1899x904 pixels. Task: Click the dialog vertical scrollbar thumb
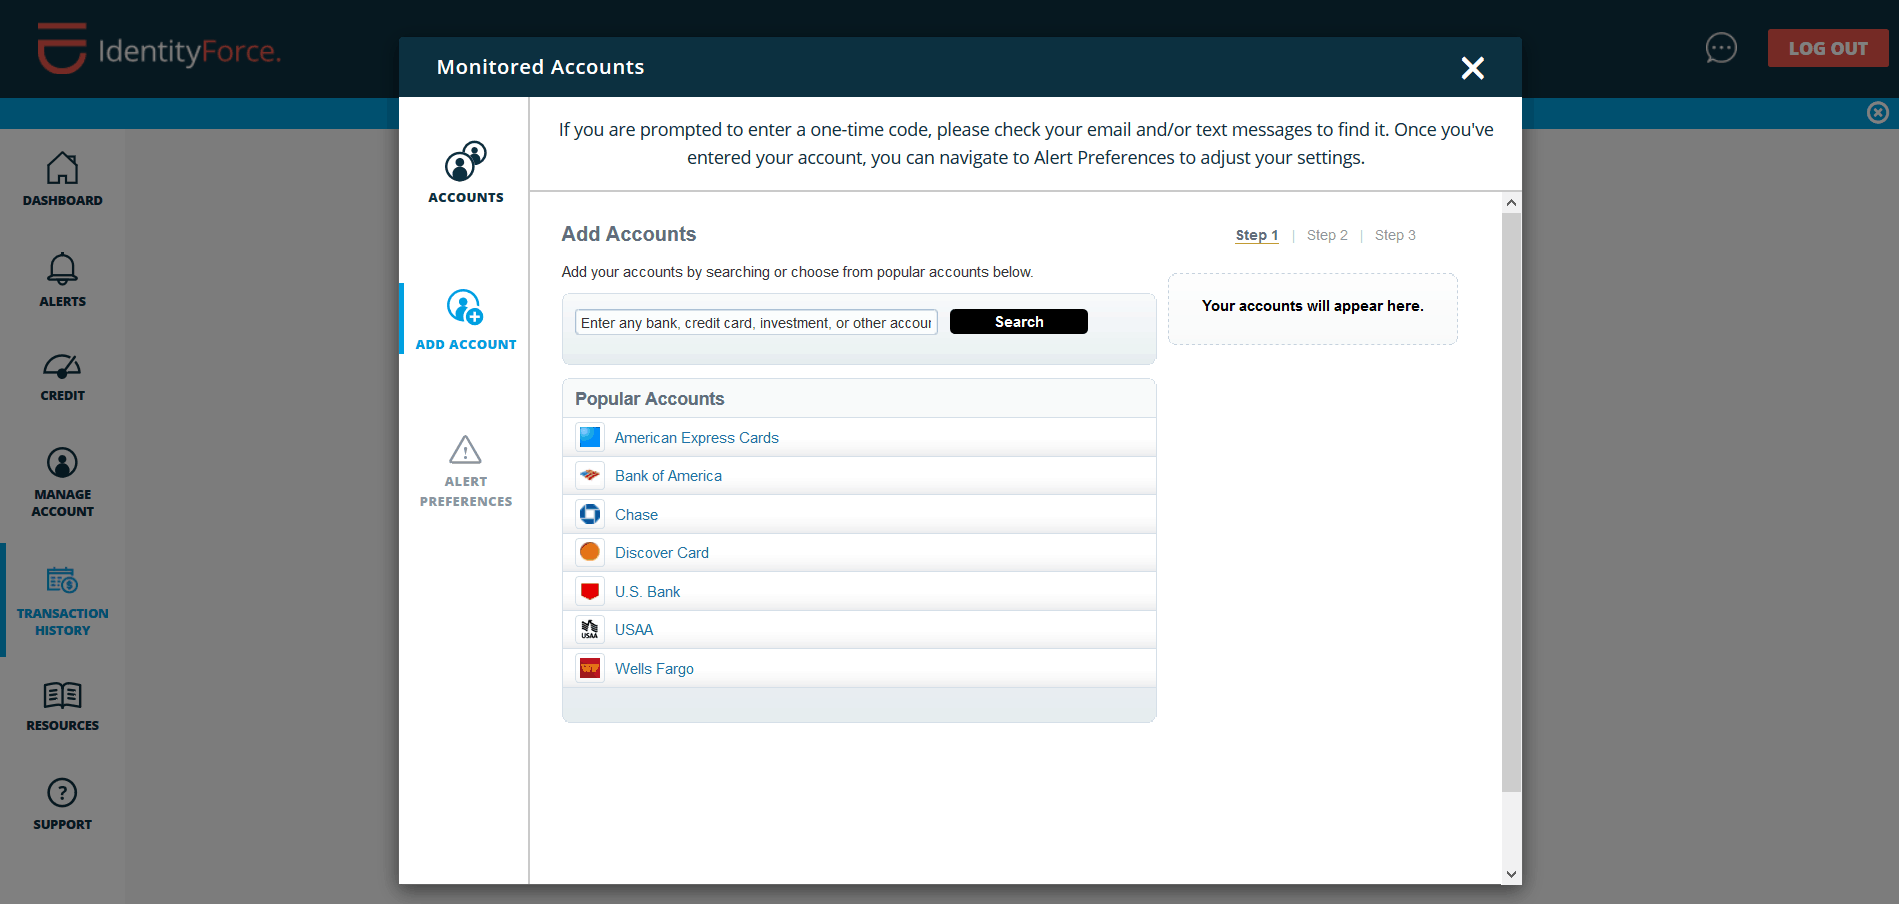[1511, 502]
